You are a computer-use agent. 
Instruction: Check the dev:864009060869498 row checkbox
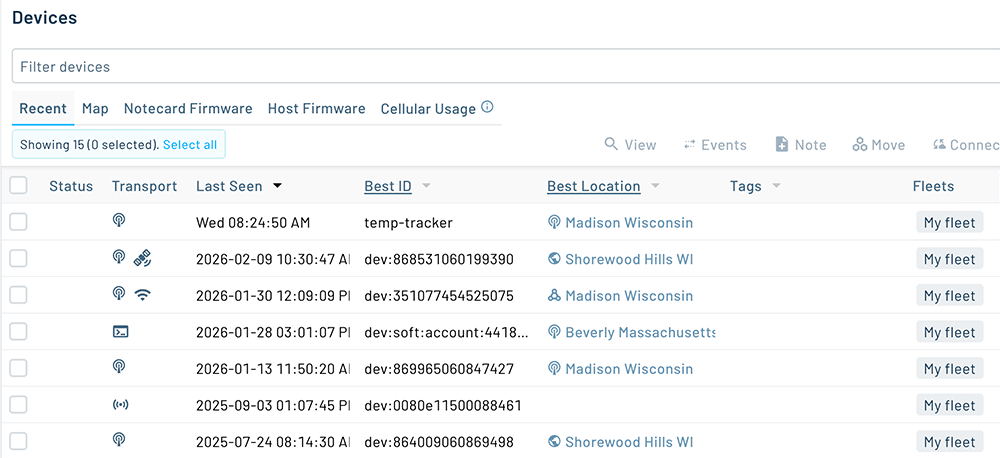(x=18, y=441)
